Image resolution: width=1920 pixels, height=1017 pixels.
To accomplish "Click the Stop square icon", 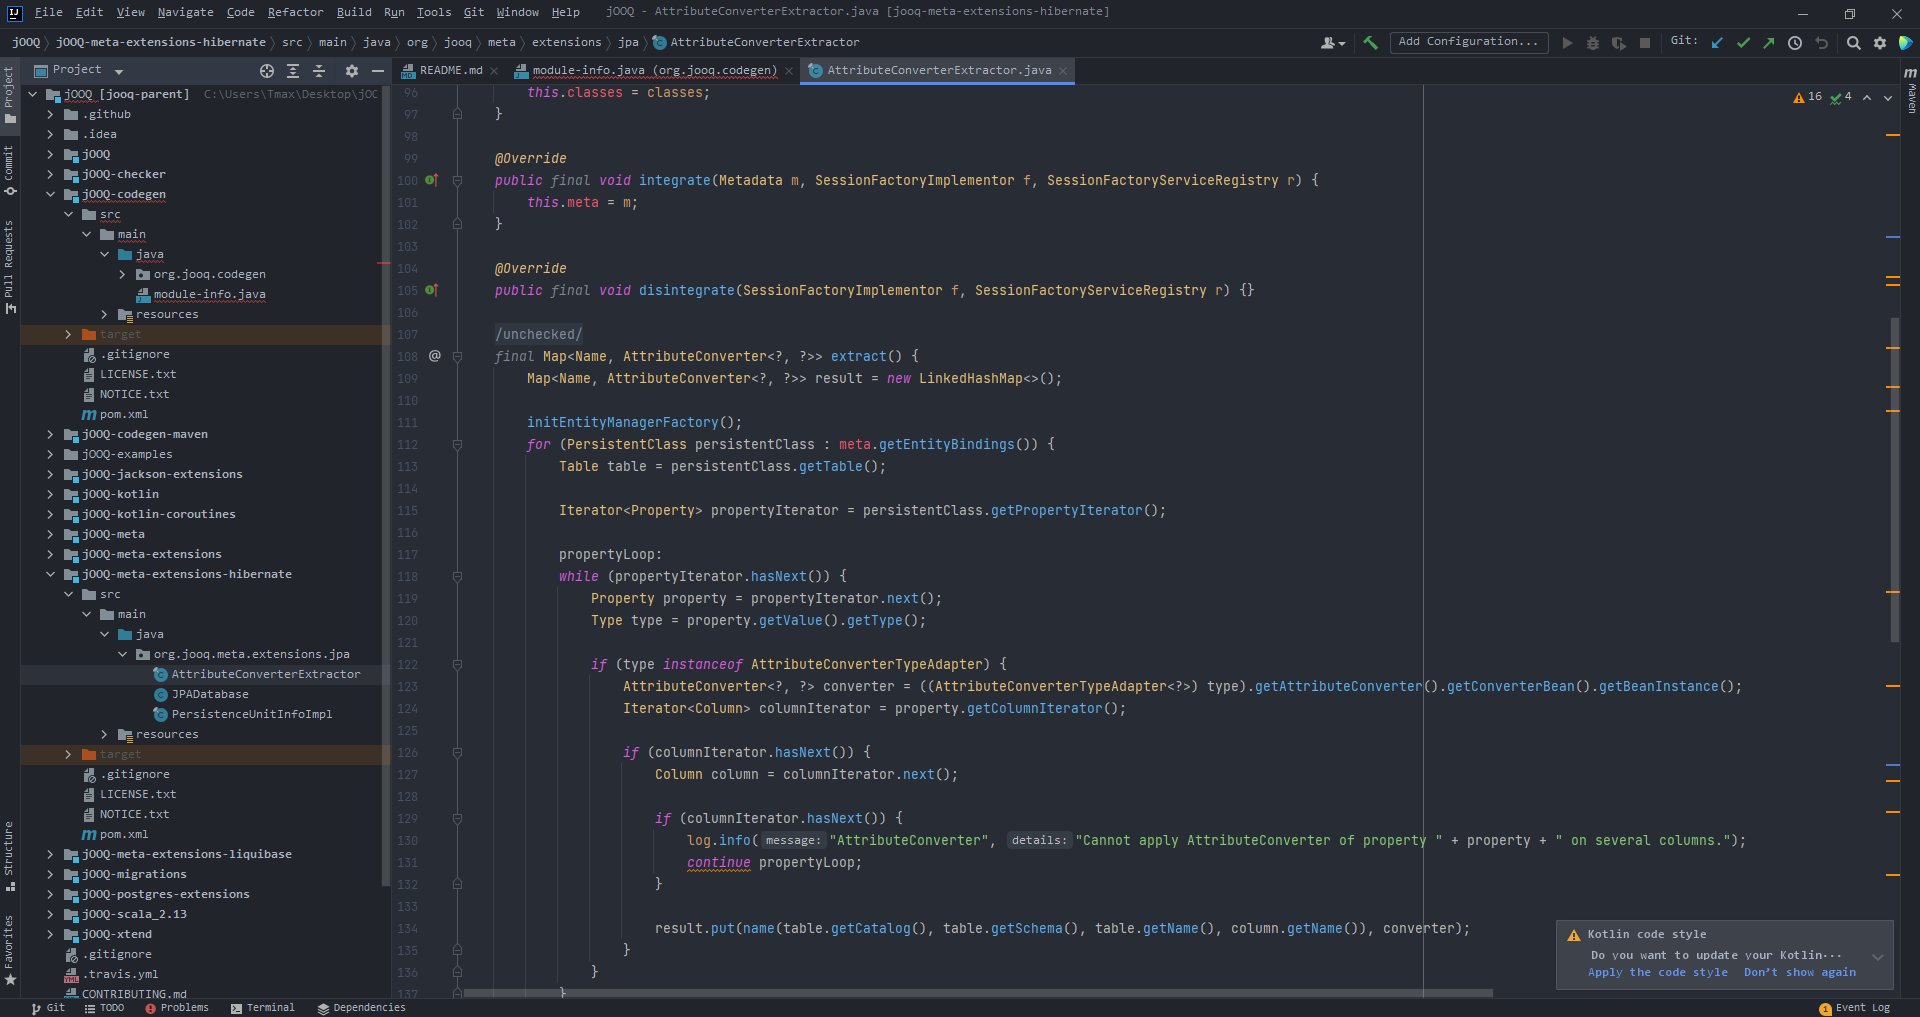I will pyautogui.click(x=1645, y=43).
